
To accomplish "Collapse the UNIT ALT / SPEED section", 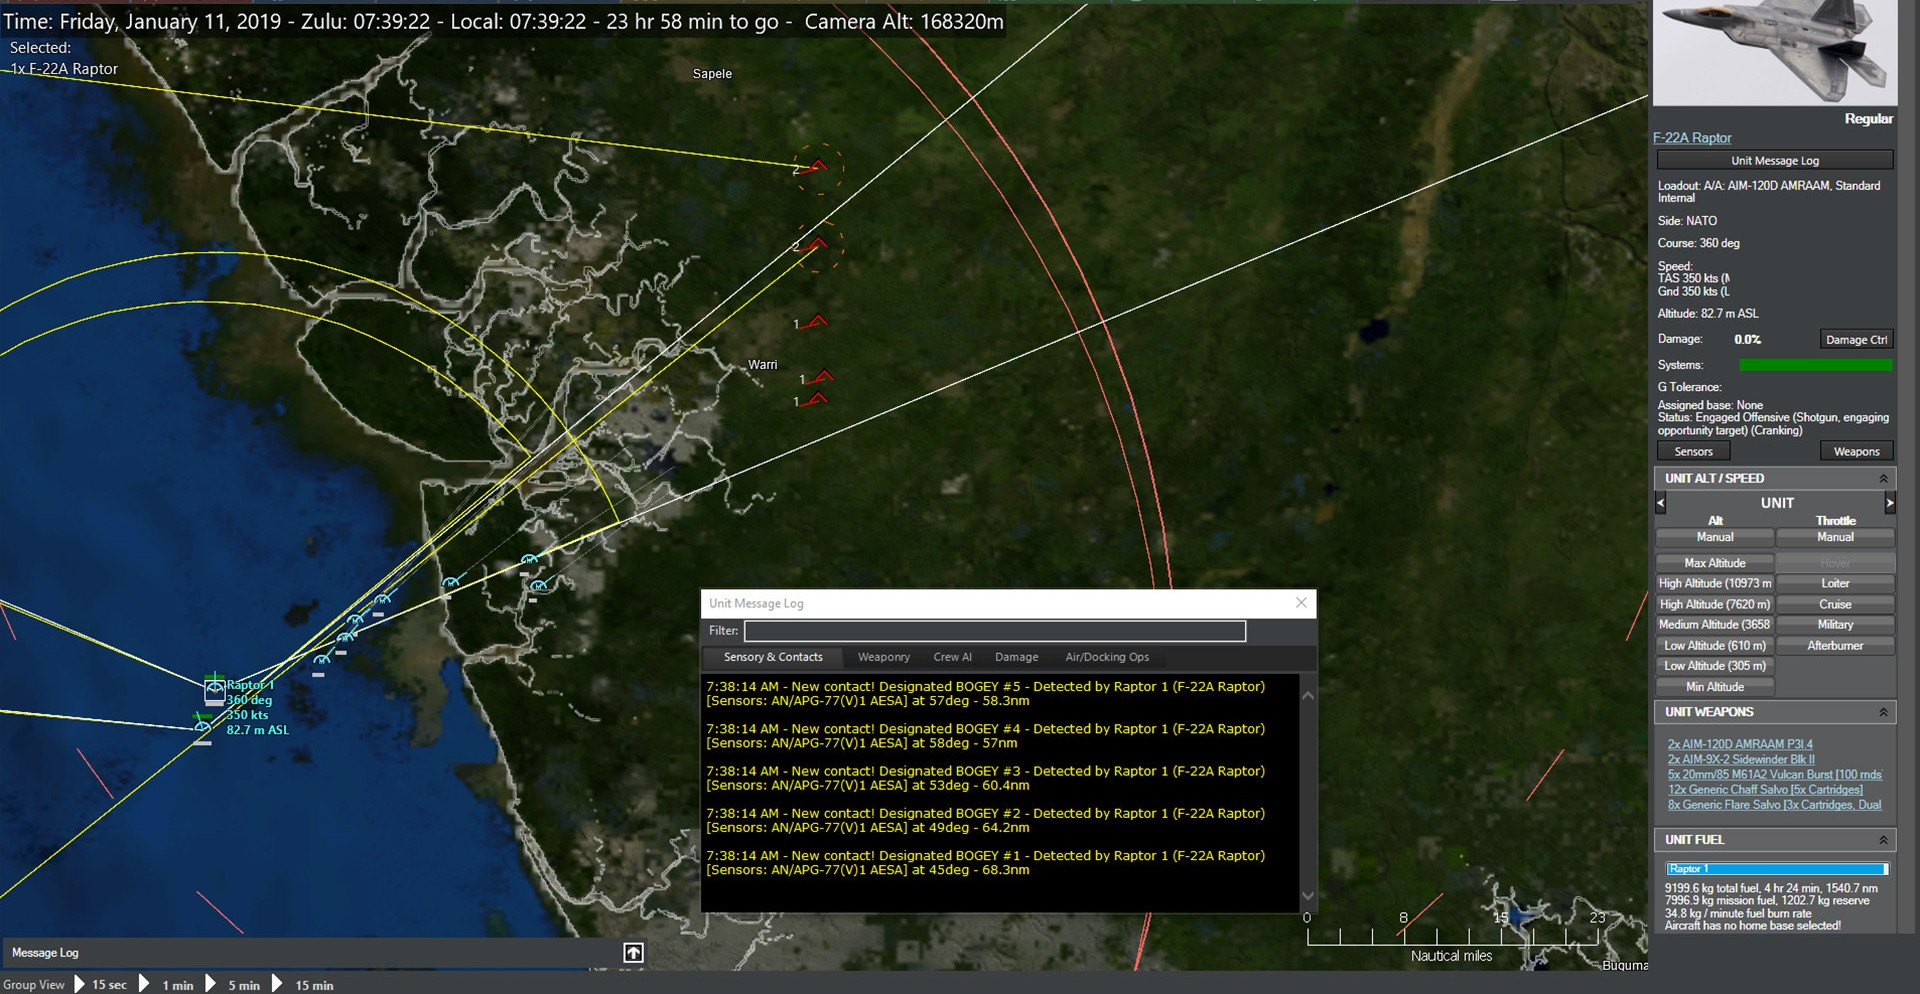I will click(x=1883, y=479).
